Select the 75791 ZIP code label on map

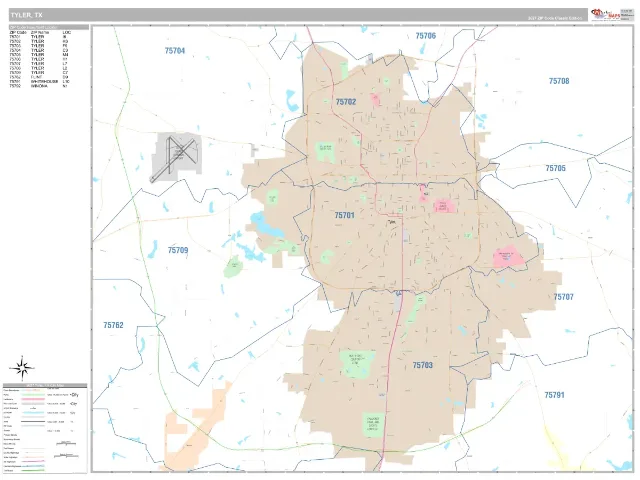(554, 395)
